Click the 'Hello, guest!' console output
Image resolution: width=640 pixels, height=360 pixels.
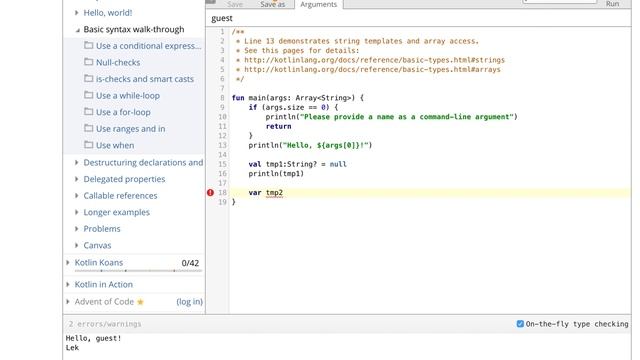pyautogui.click(x=93, y=338)
